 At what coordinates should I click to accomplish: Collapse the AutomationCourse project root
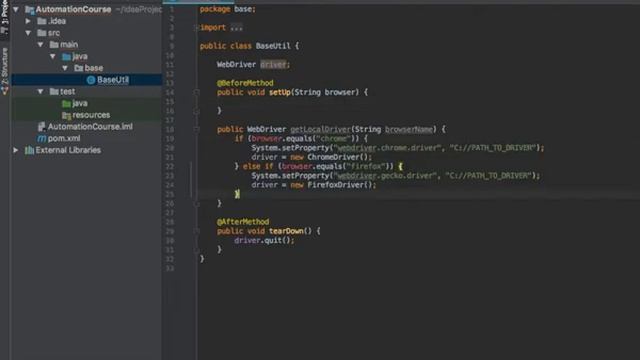click(16, 9)
